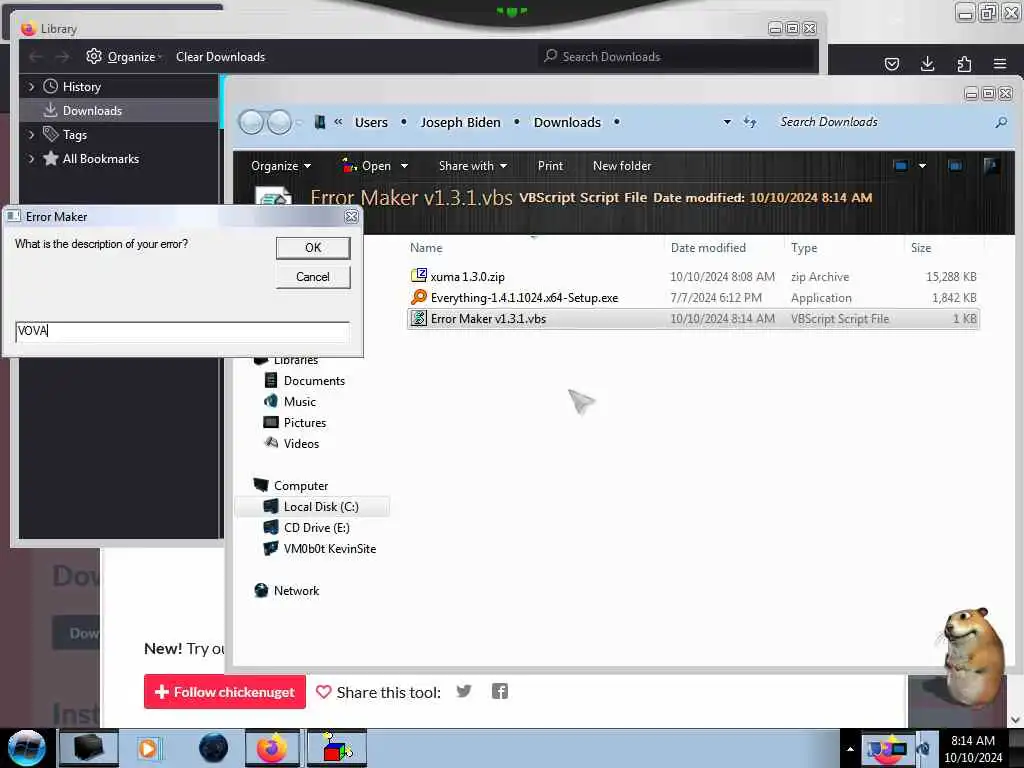This screenshot has width=1024, height=768.
Task: Open address bar history dropdown arrow
Action: coord(727,122)
